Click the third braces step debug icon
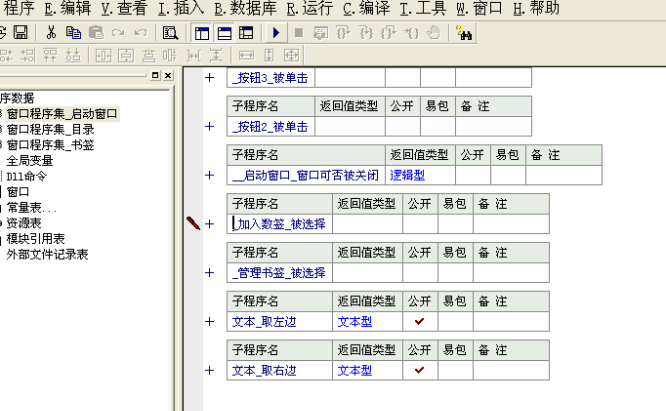This screenshot has height=411, width=666. pyautogui.click(x=388, y=33)
